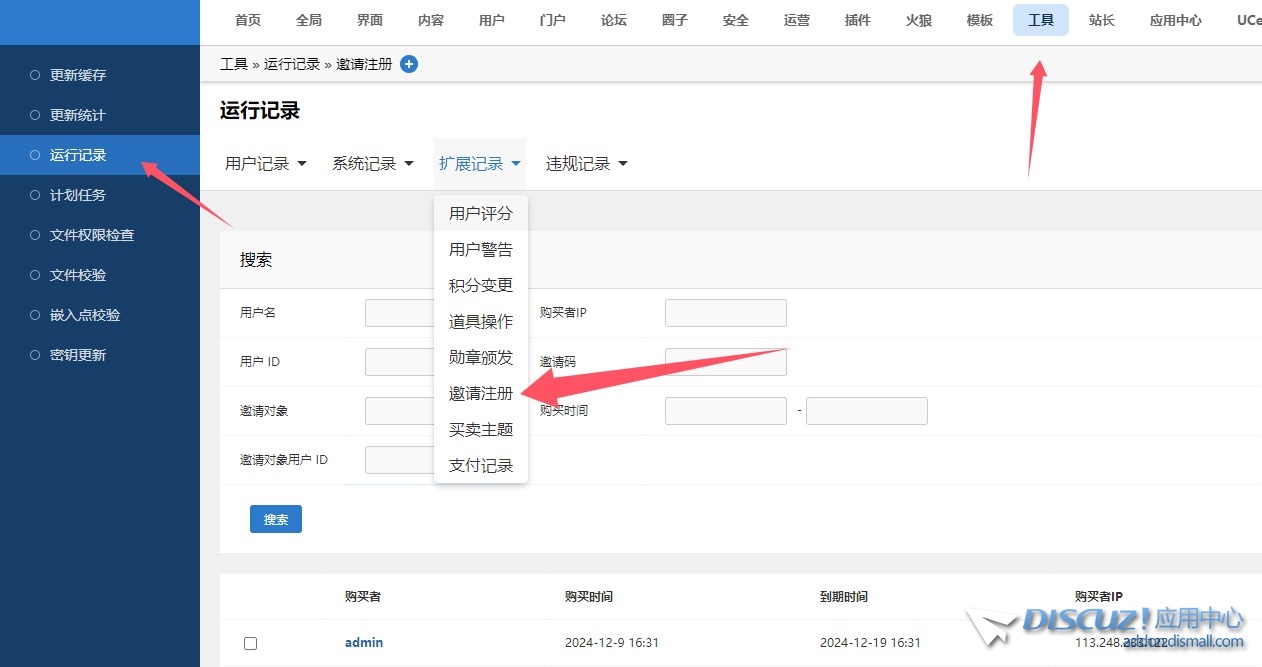Select 计划任务 in the left sidebar

pyautogui.click(x=78, y=195)
